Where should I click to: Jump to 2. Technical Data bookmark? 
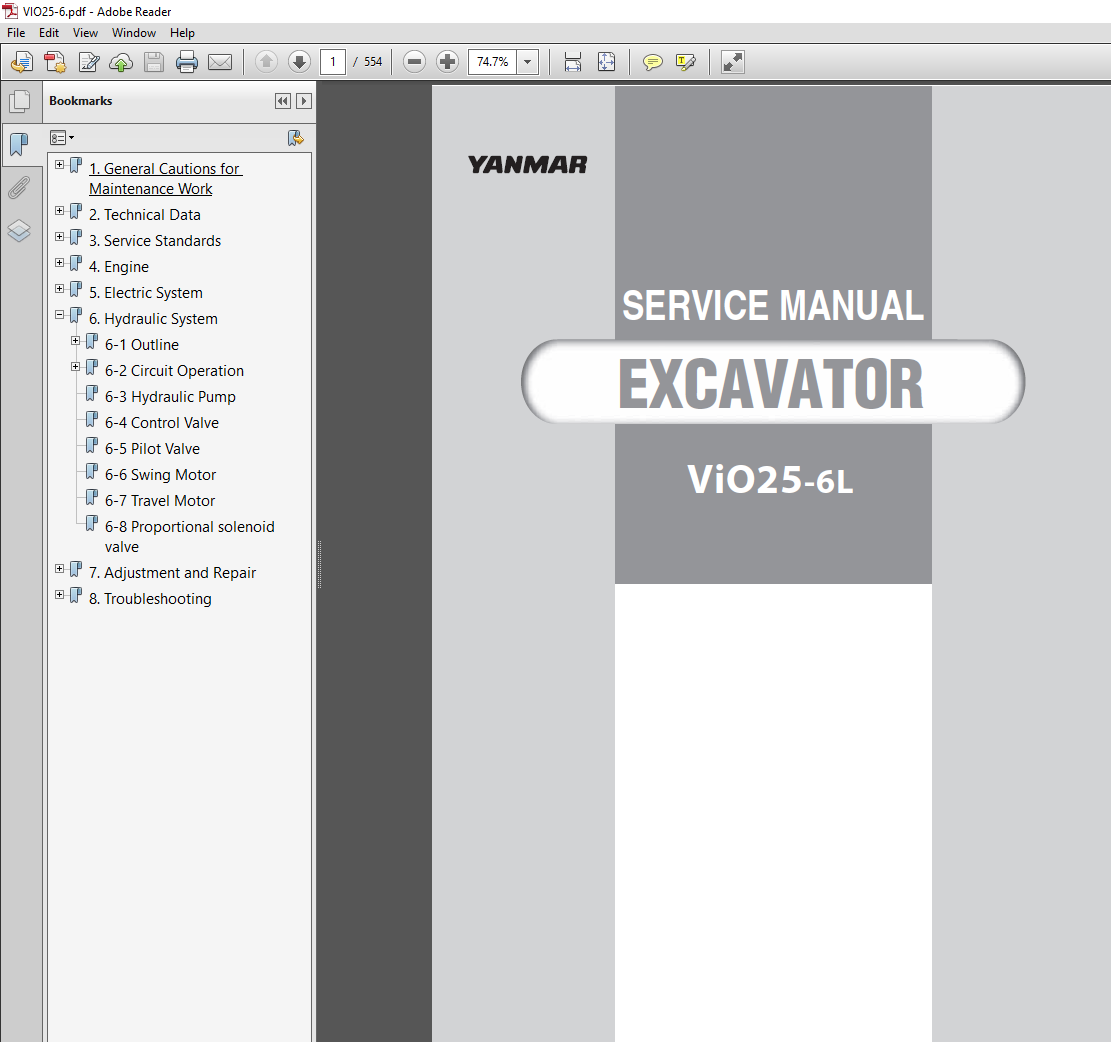(x=145, y=215)
